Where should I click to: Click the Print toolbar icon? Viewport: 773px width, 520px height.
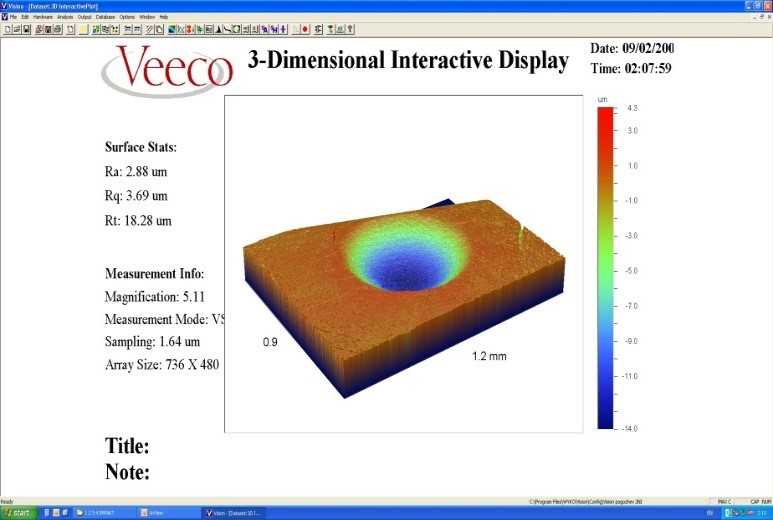(x=58, y=29)
